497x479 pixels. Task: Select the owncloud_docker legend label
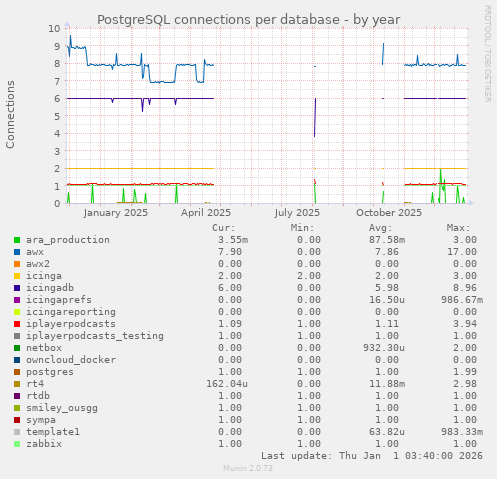coord(71,360)
